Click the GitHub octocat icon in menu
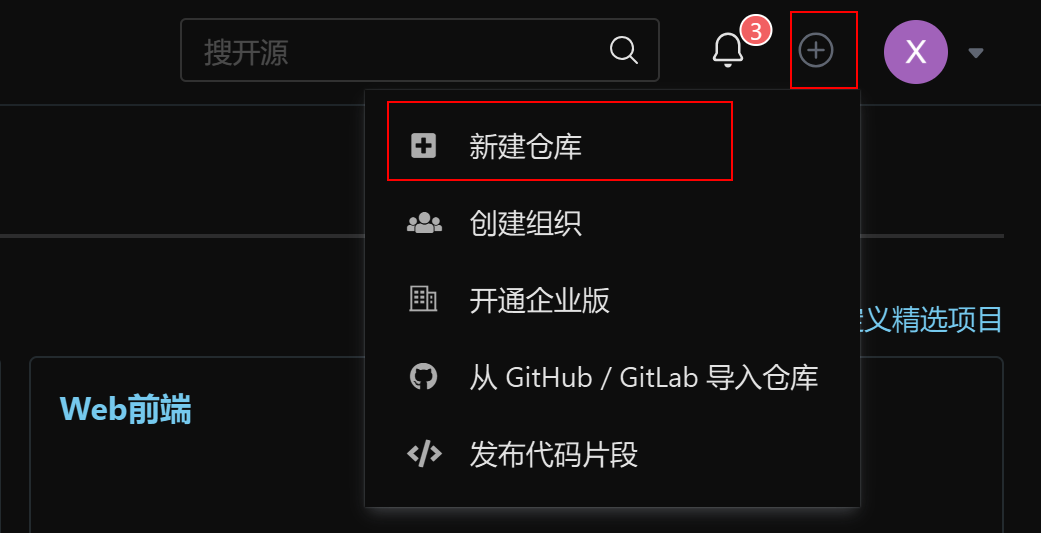This screenshot has width=1041, height=533. (424, 377)
